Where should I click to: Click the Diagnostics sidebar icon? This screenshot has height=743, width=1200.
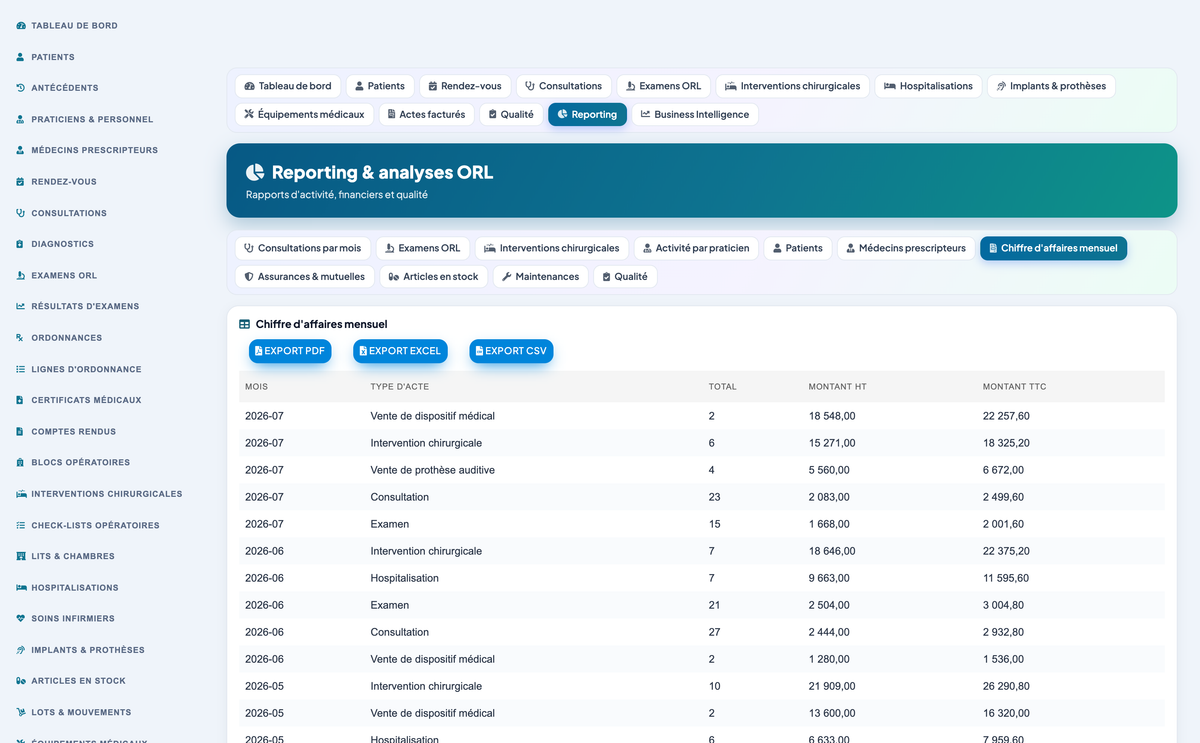[x=21, y=244]
